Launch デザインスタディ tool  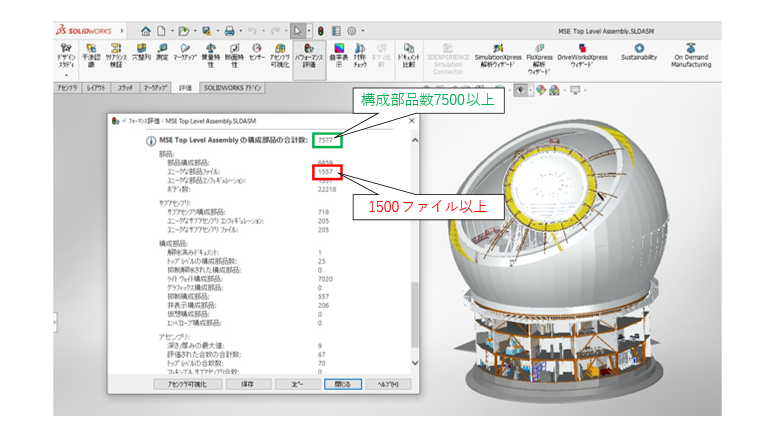66,56
